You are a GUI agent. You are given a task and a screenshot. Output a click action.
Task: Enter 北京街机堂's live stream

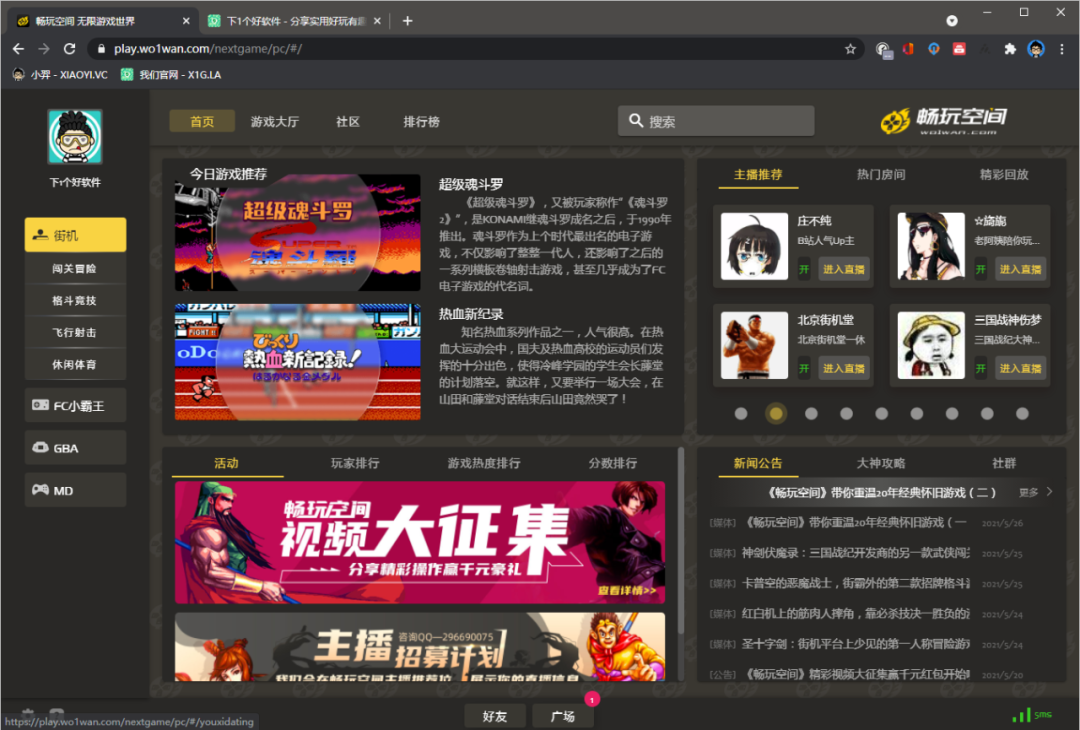844,368
